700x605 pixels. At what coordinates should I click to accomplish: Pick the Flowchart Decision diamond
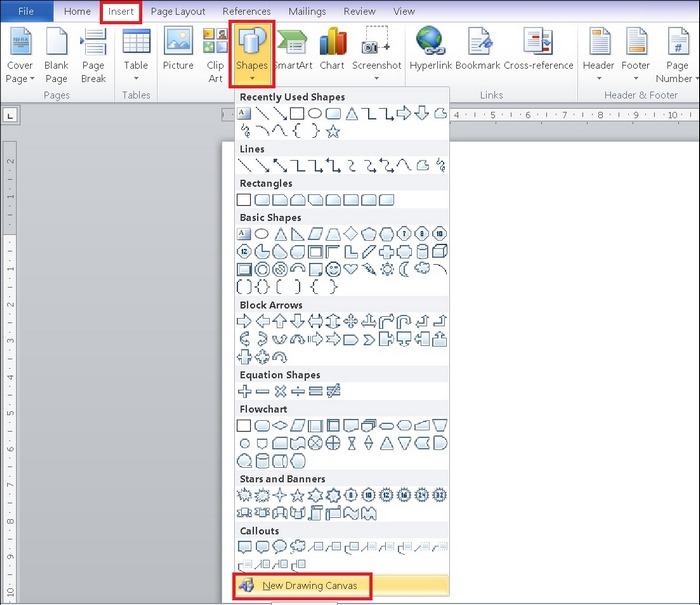279,425
